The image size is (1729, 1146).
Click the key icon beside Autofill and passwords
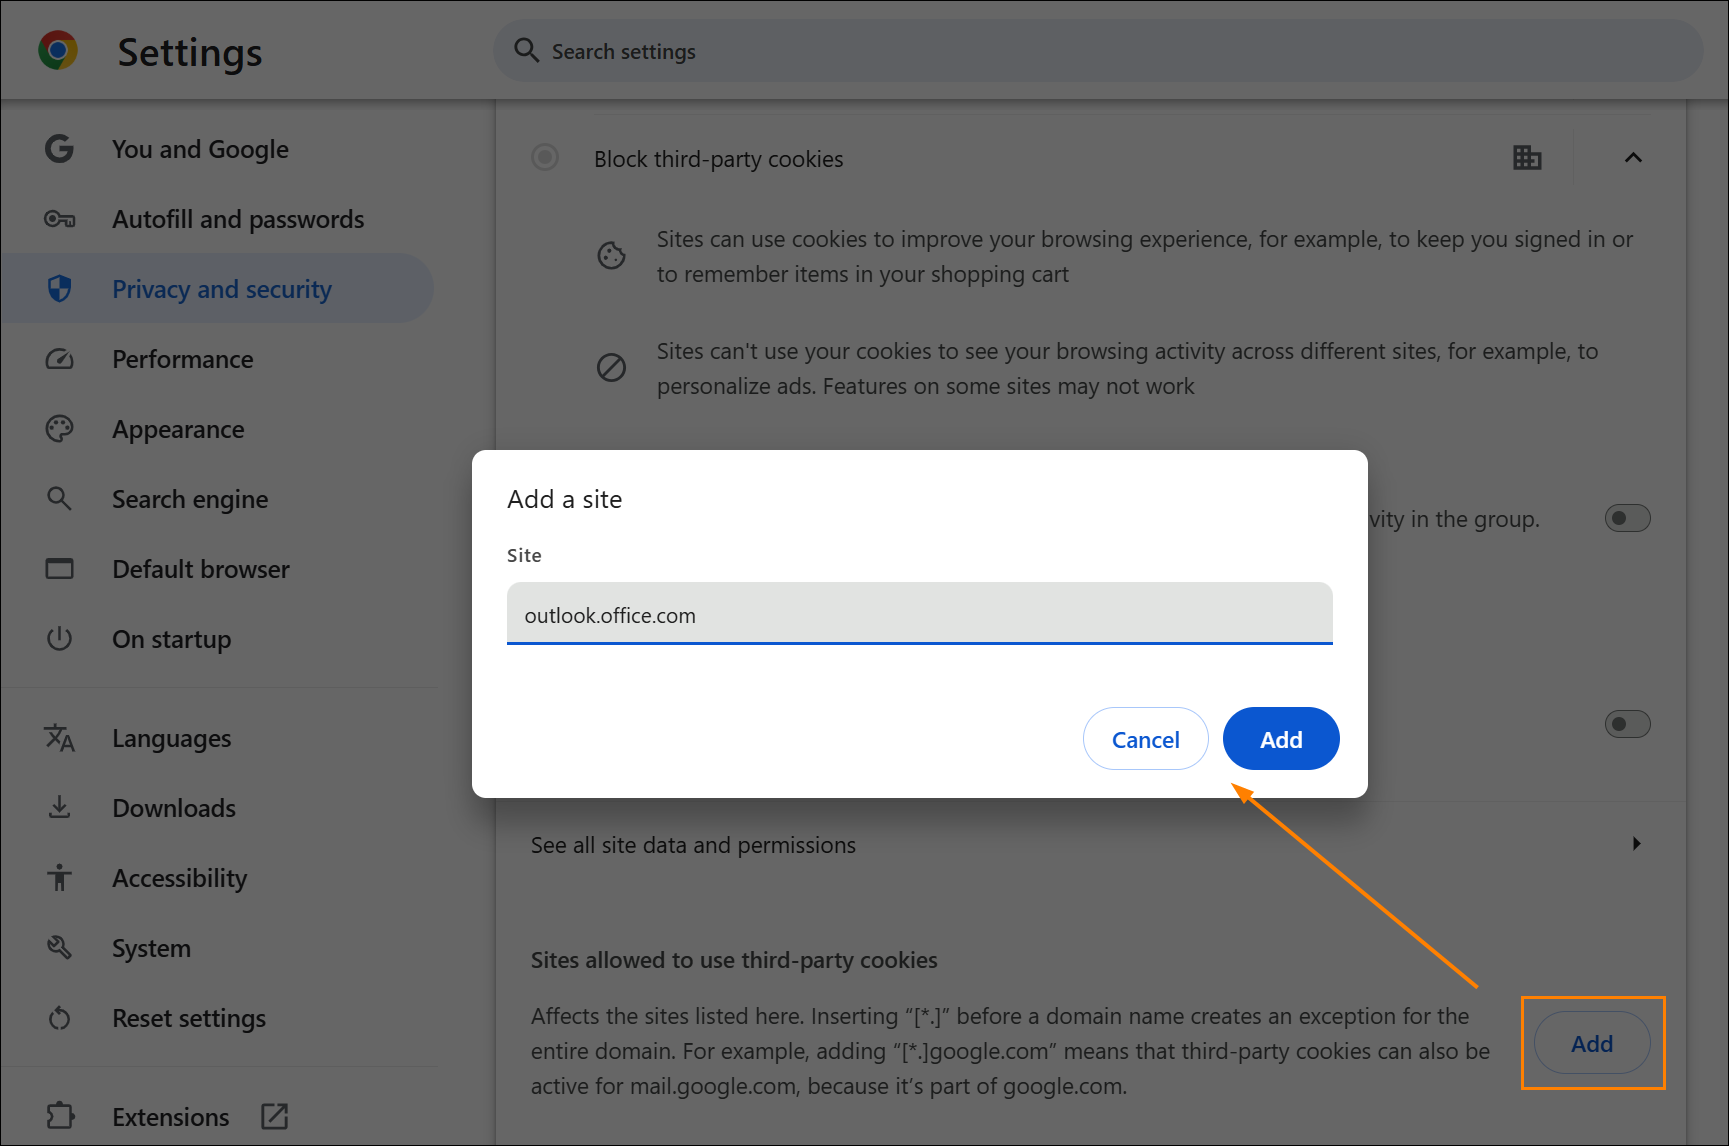click(x=59, y=219)
